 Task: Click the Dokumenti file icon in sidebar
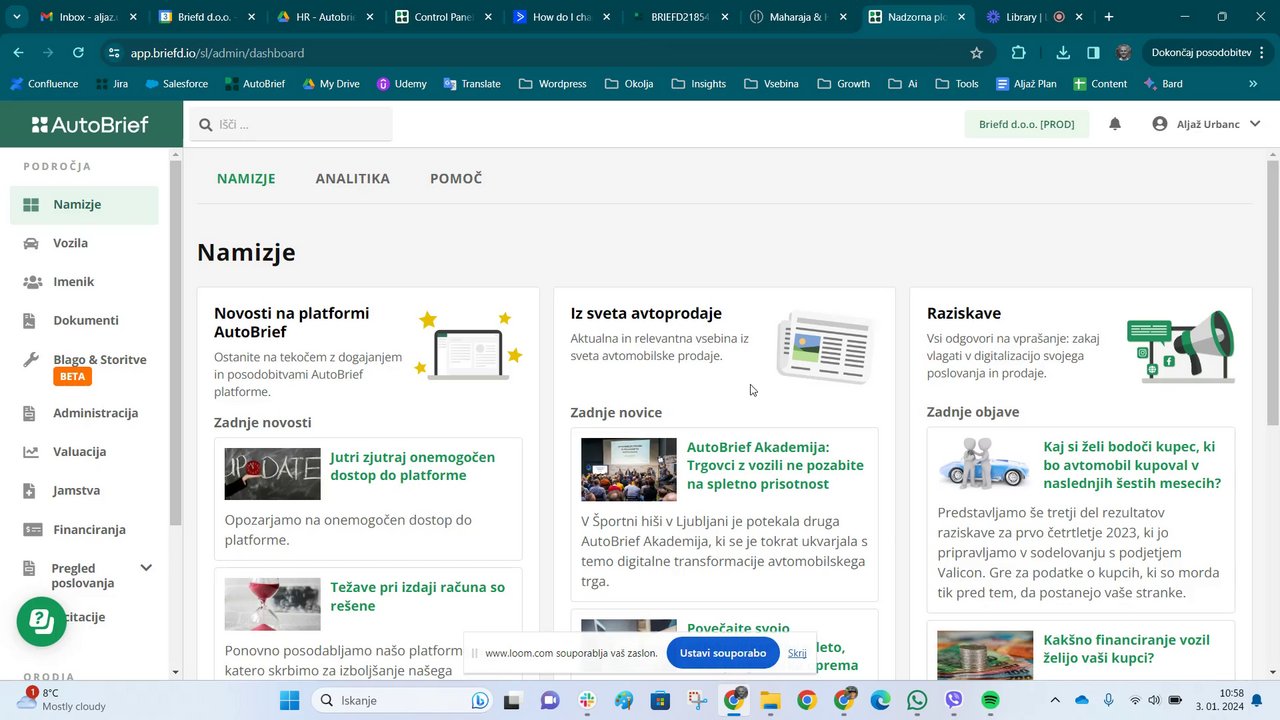31,321
